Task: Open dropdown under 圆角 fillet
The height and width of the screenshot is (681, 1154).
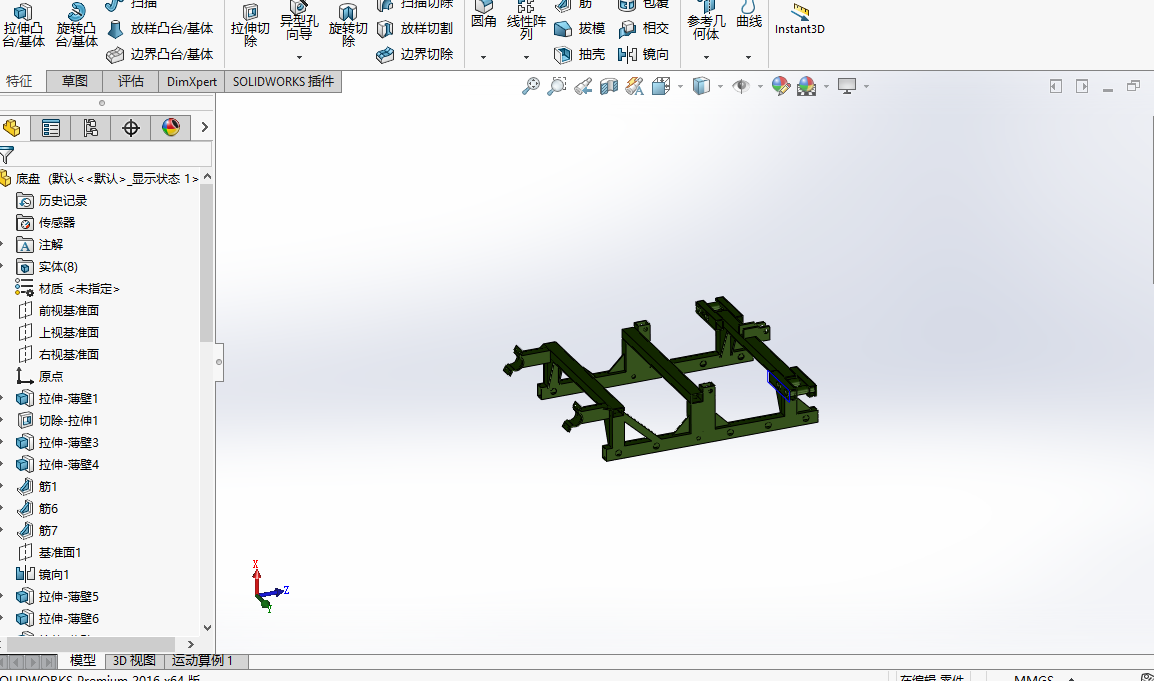Action: pos(484,57)
